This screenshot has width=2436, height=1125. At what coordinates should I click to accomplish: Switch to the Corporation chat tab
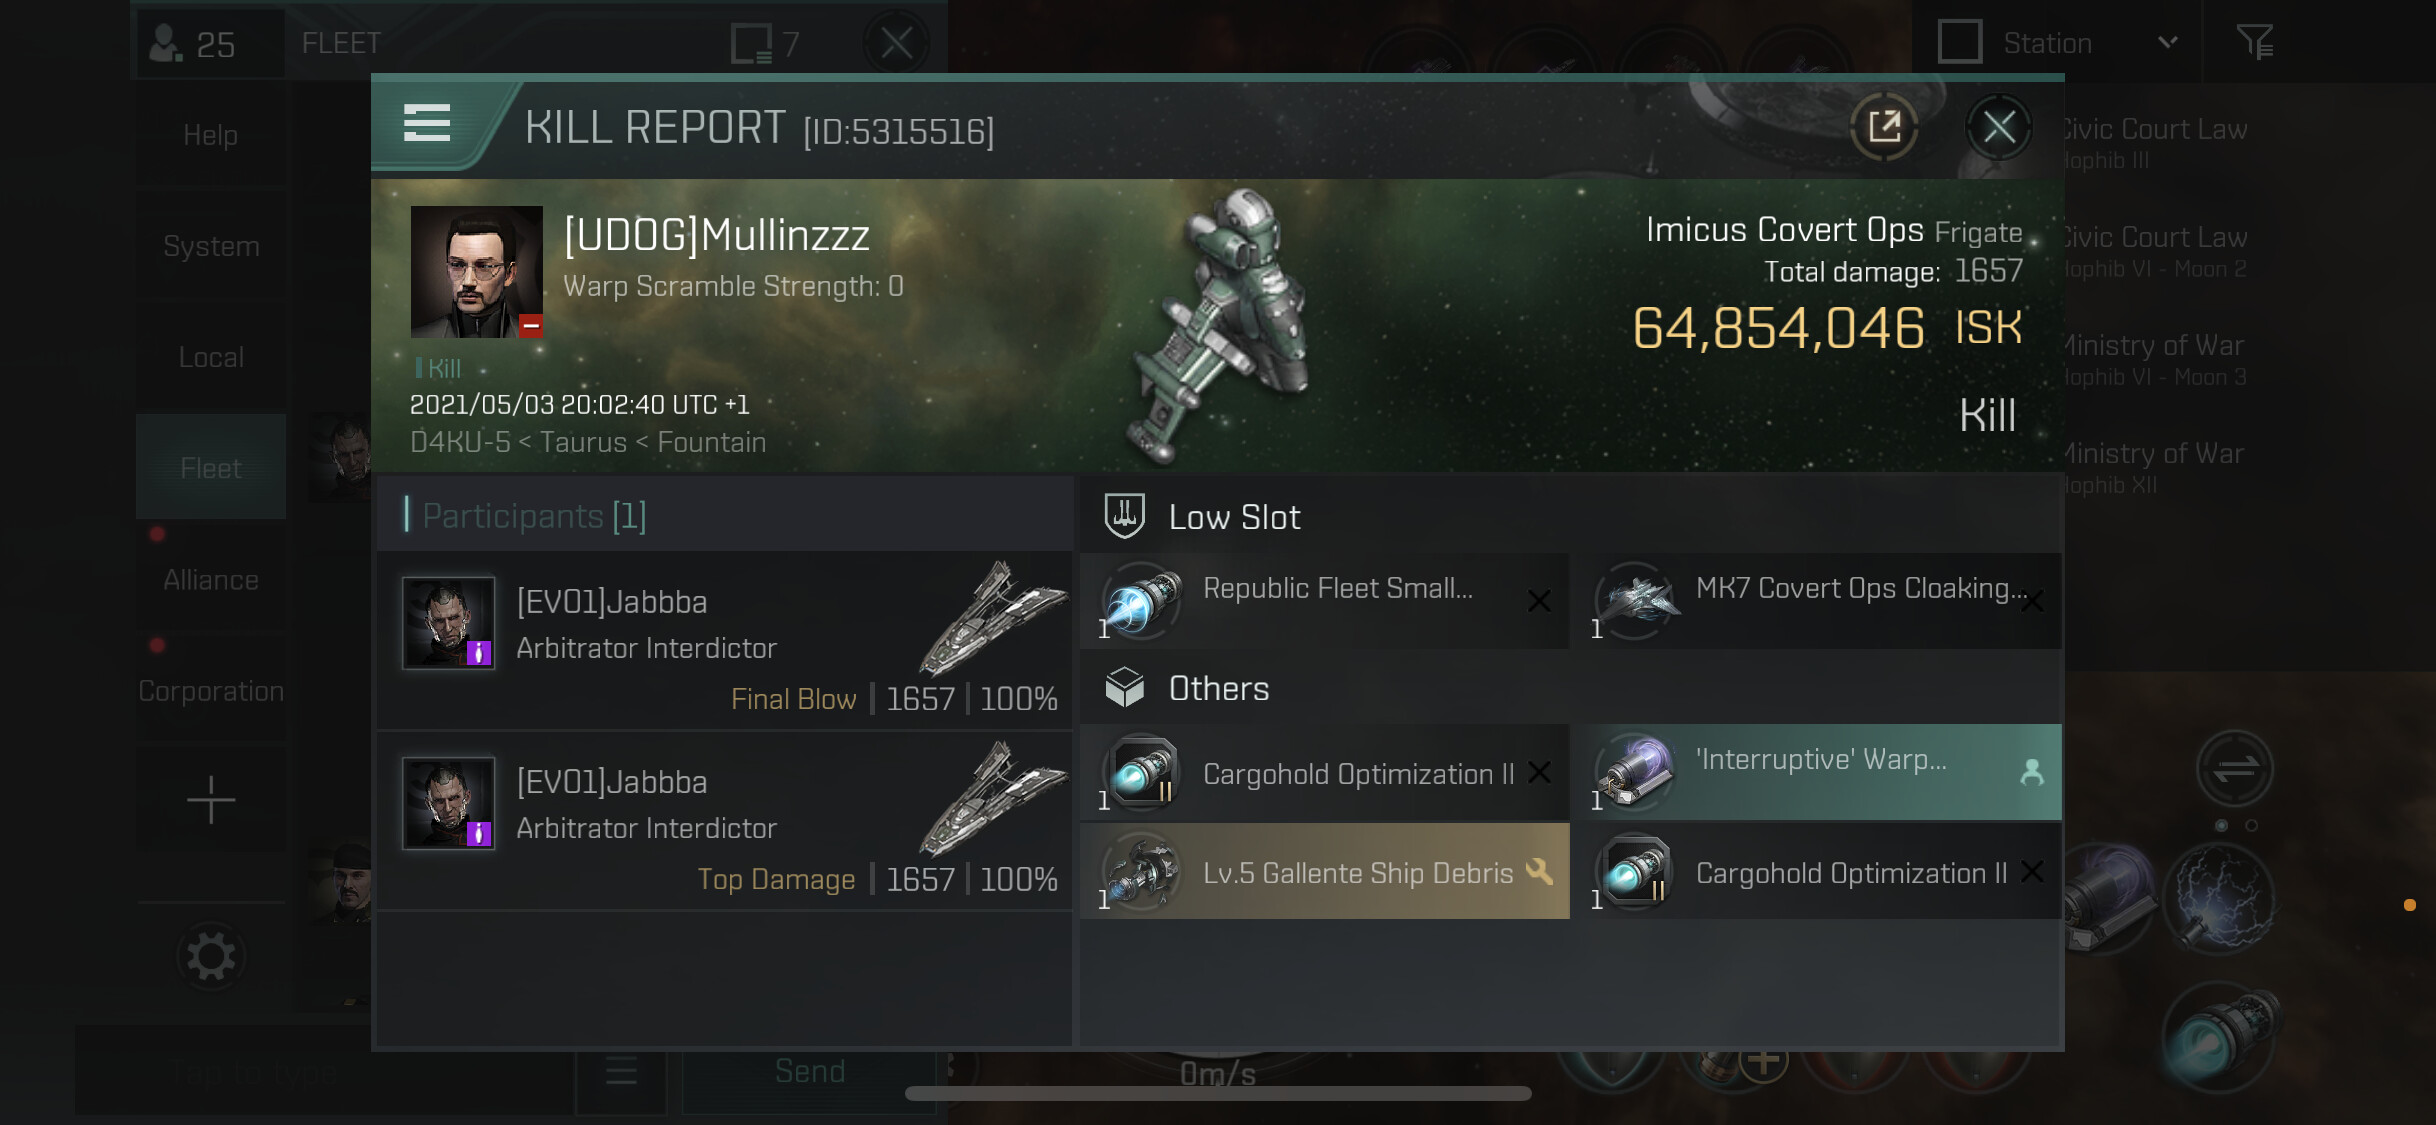(211, 691)
